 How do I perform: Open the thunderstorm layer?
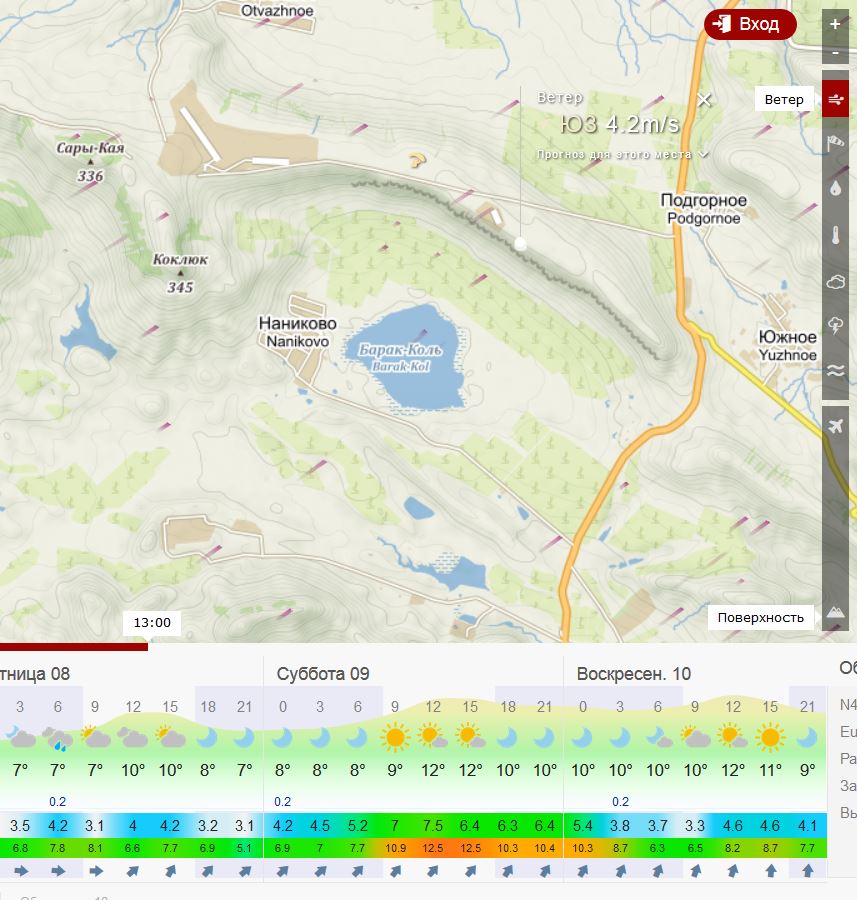pos(836,326)
